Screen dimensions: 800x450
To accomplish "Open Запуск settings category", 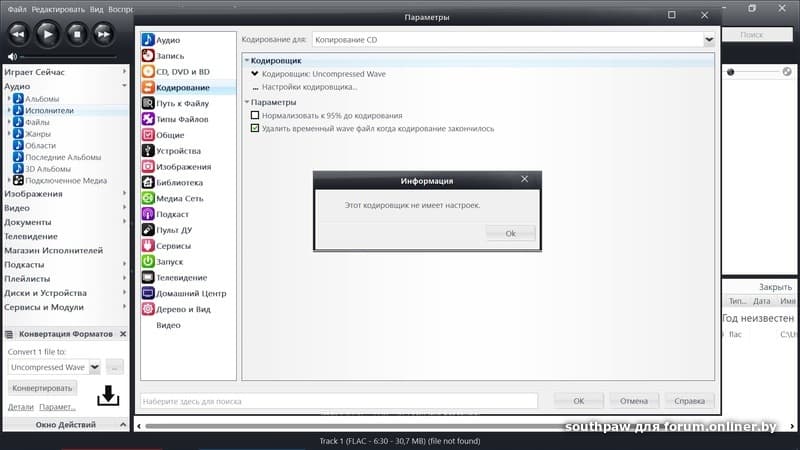I will [188, 261].
